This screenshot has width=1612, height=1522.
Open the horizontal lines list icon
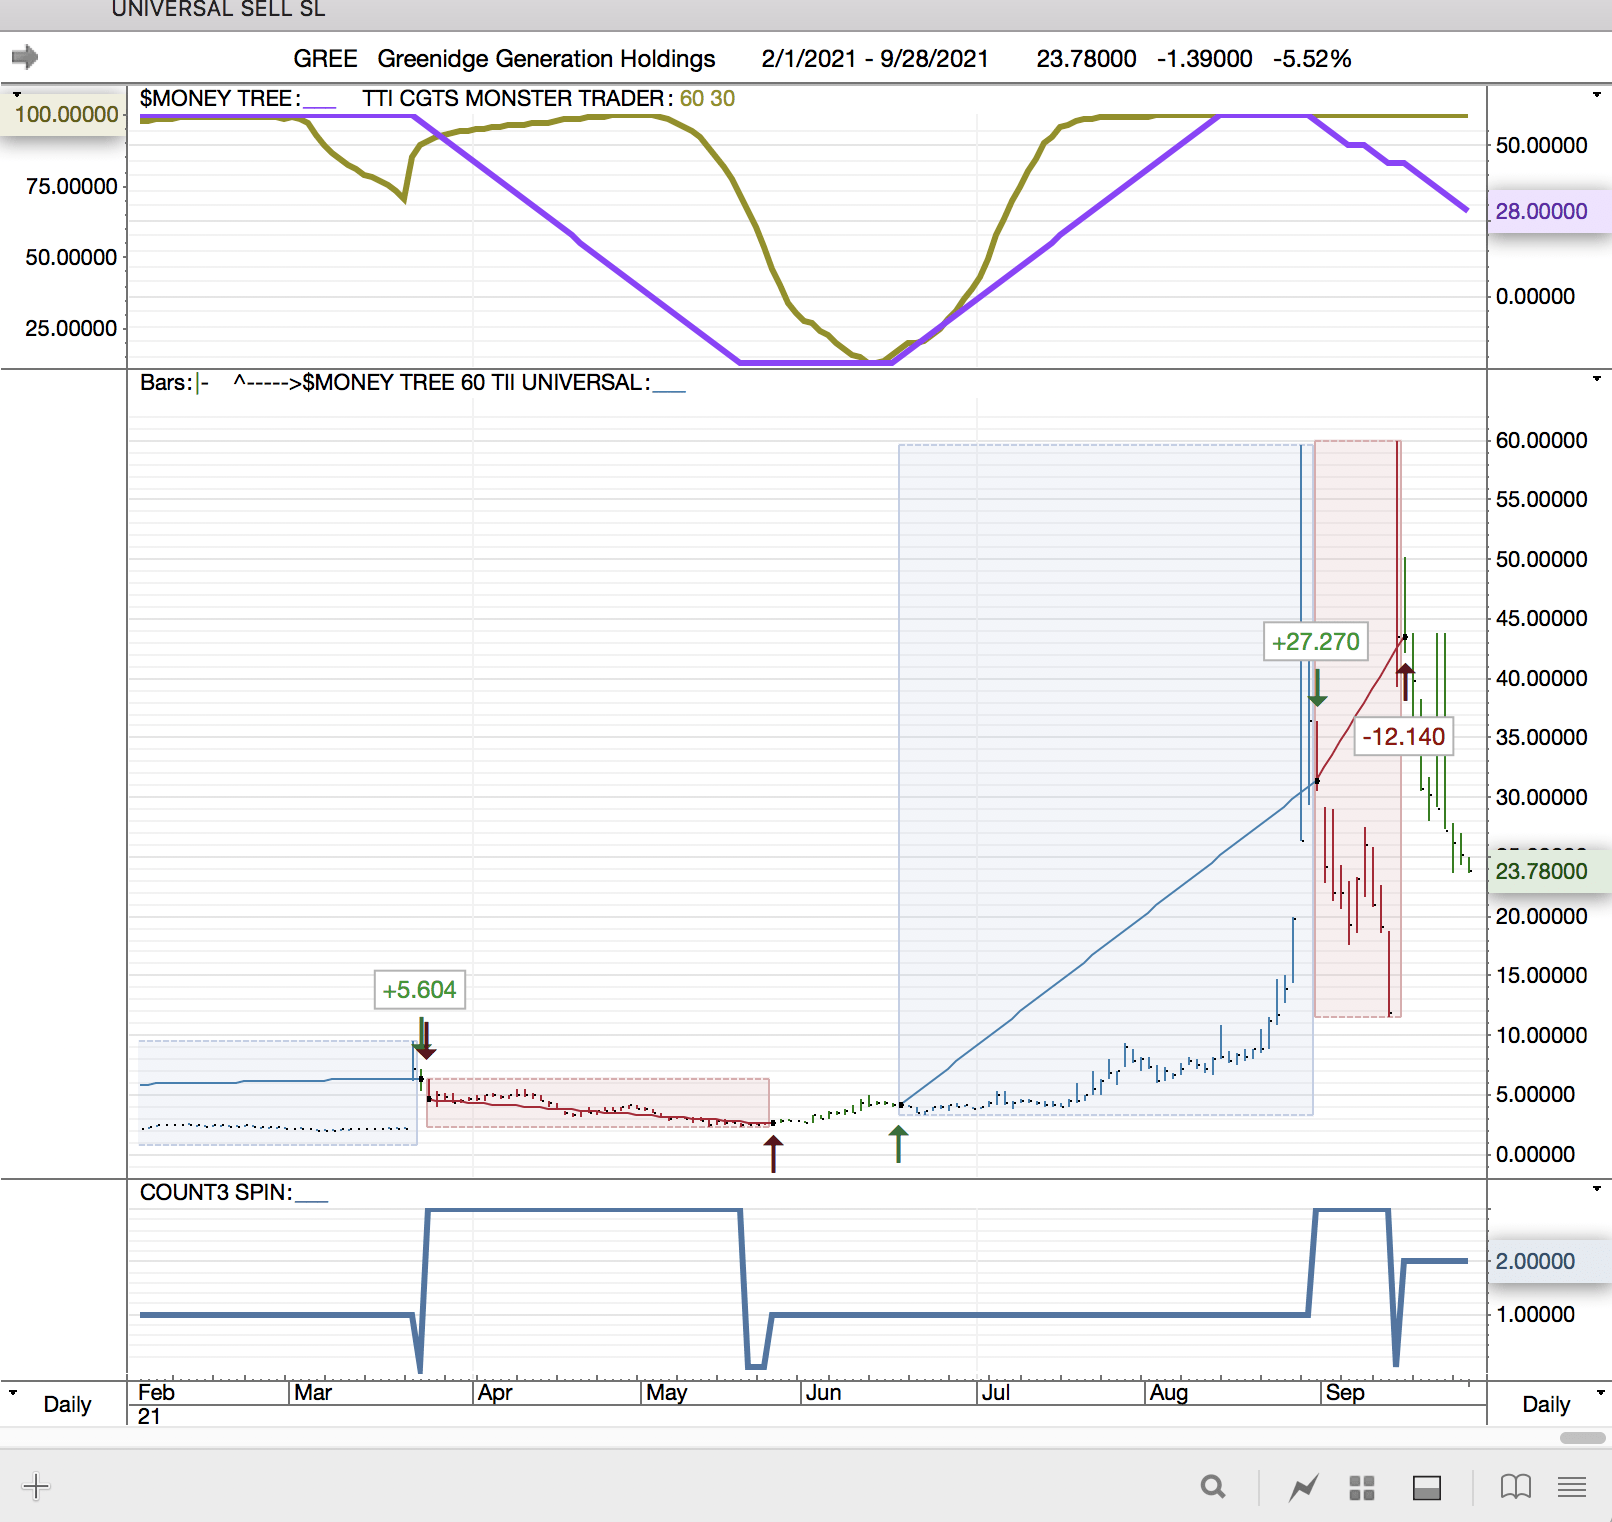(1572, 1487)
